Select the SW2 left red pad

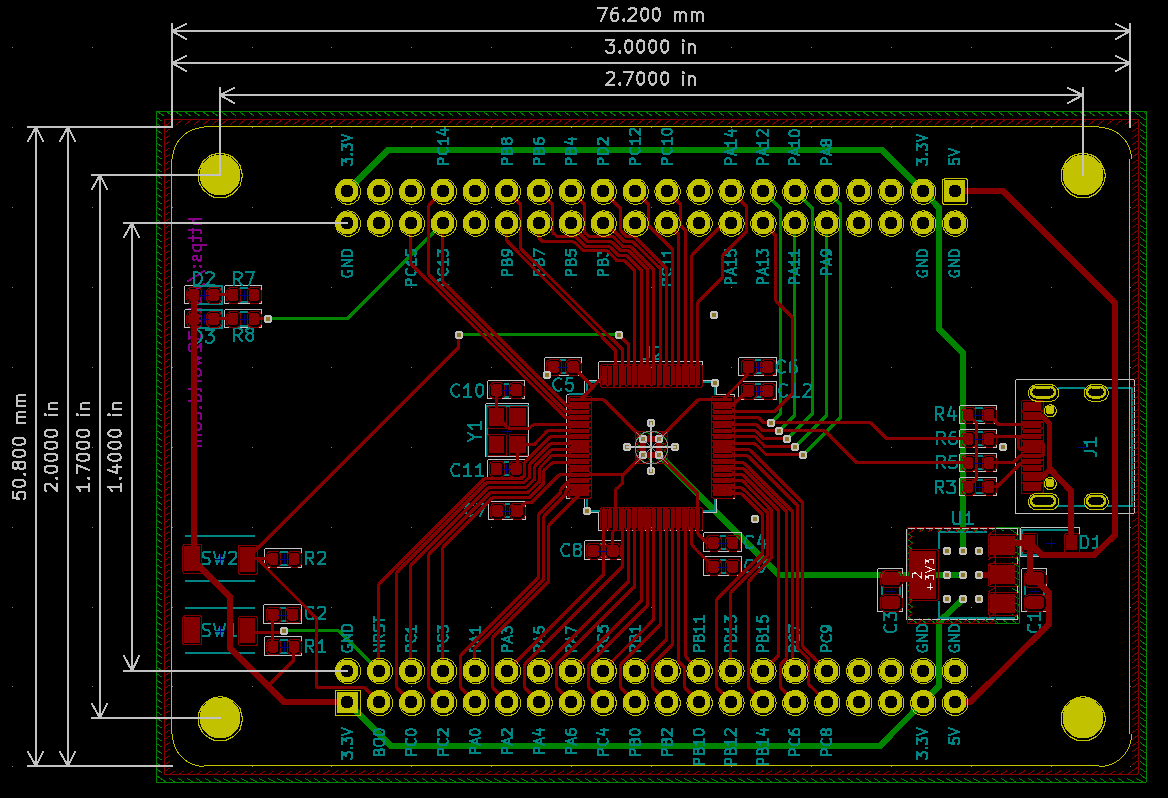pyautogui.click(x=192, y=558)
